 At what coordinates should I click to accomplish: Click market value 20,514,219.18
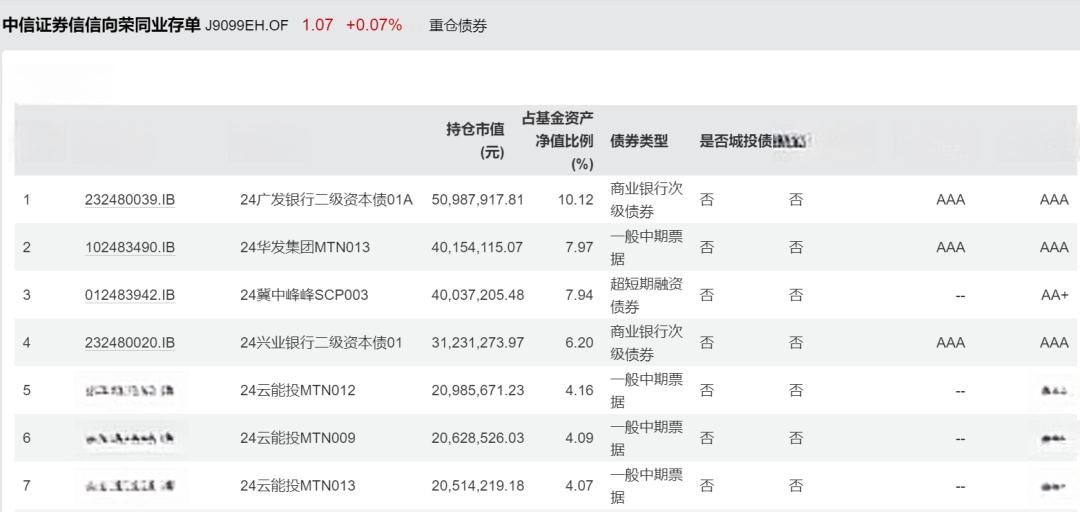(x=478, y=486)
